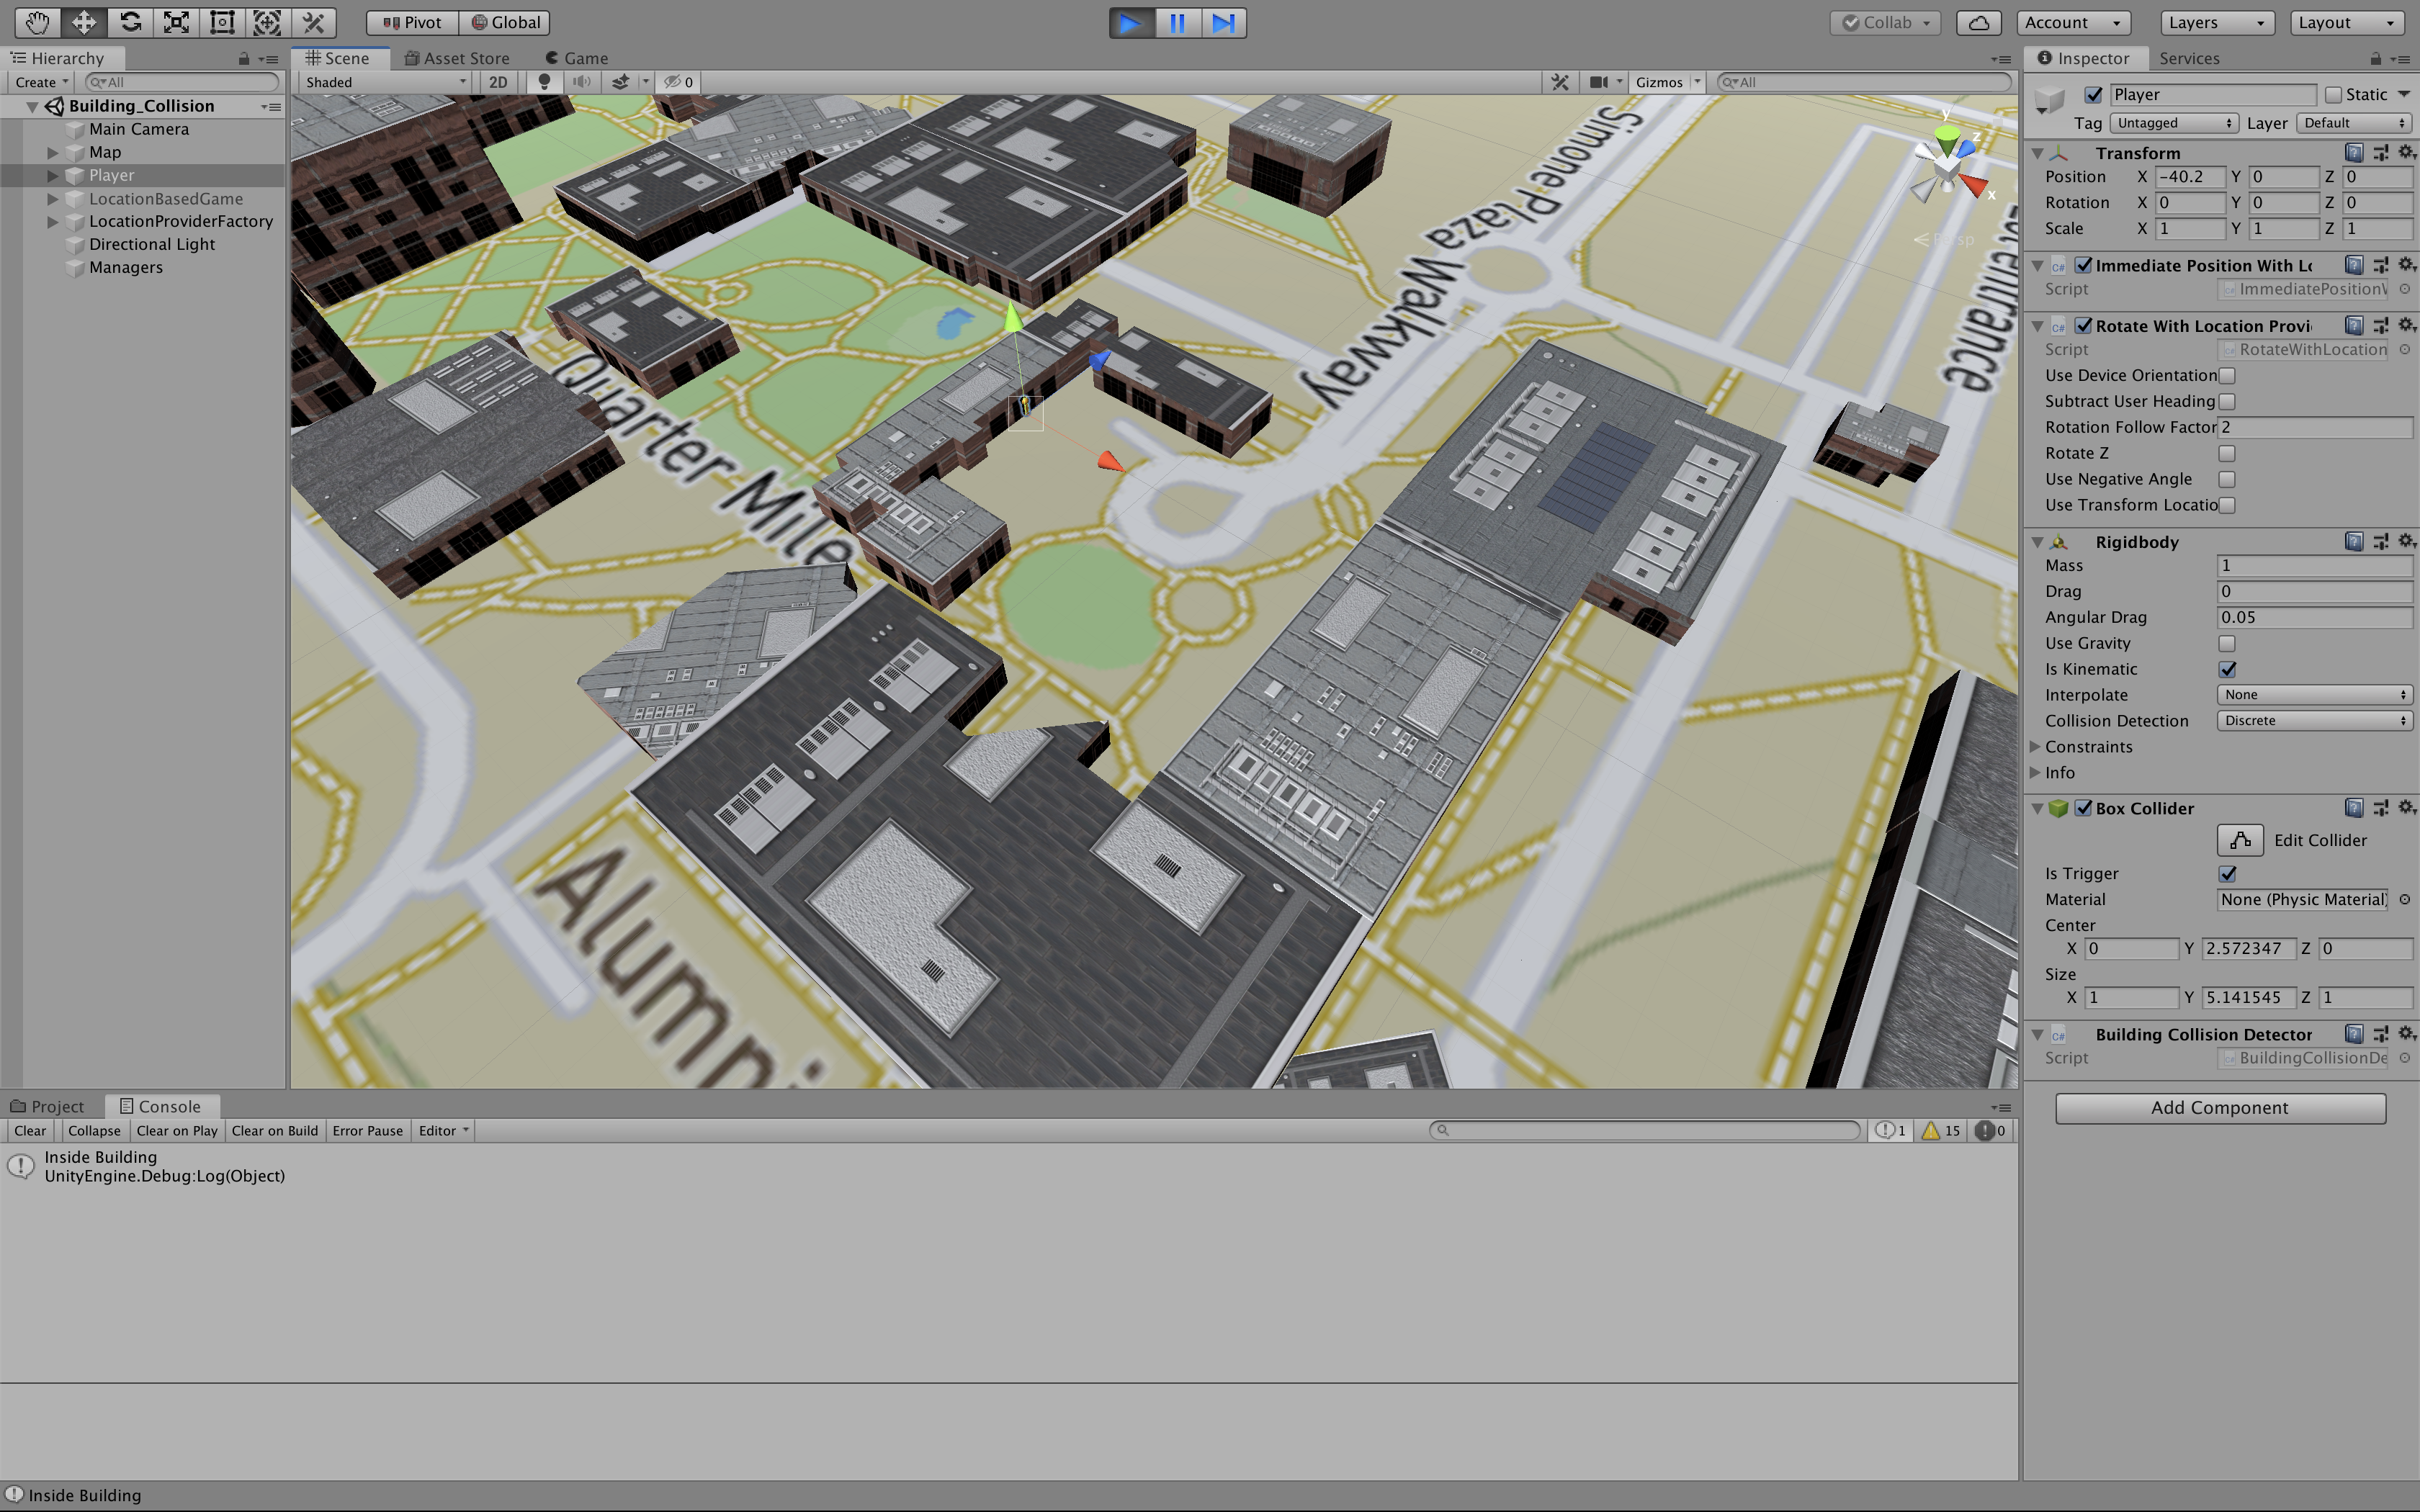Select the Scale tool
2420x1512 pixels.
pos(176,22)
